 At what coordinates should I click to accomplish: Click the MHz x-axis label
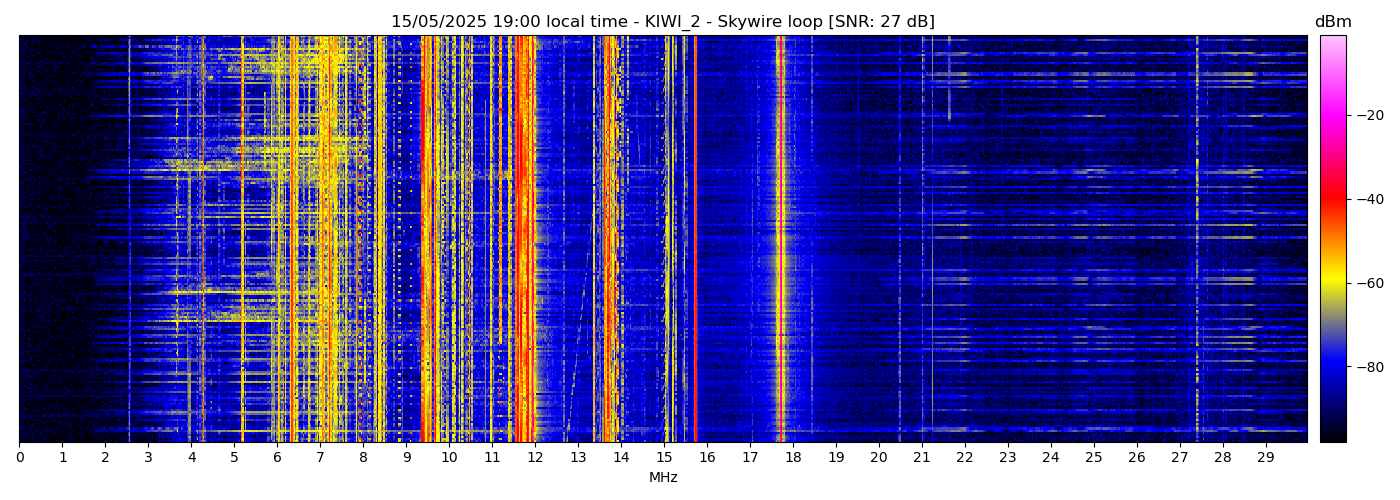coord(663,478)
